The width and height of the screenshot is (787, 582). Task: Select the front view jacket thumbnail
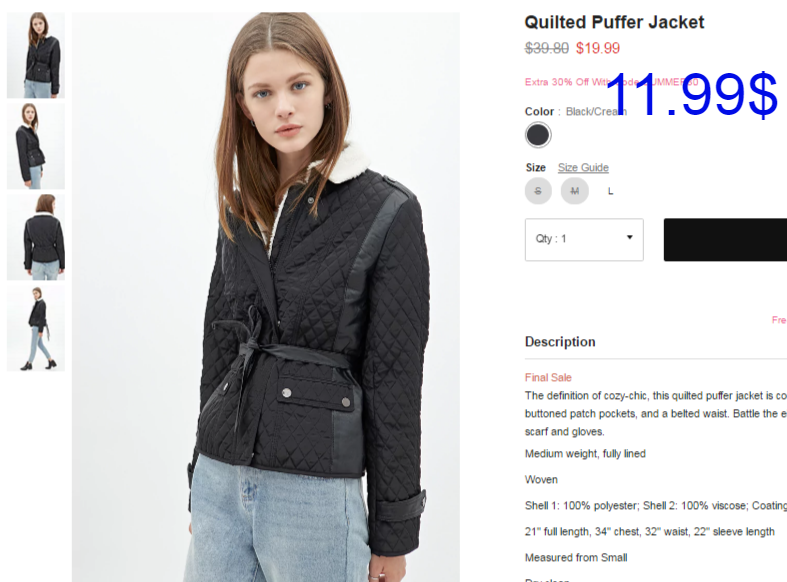36,55
